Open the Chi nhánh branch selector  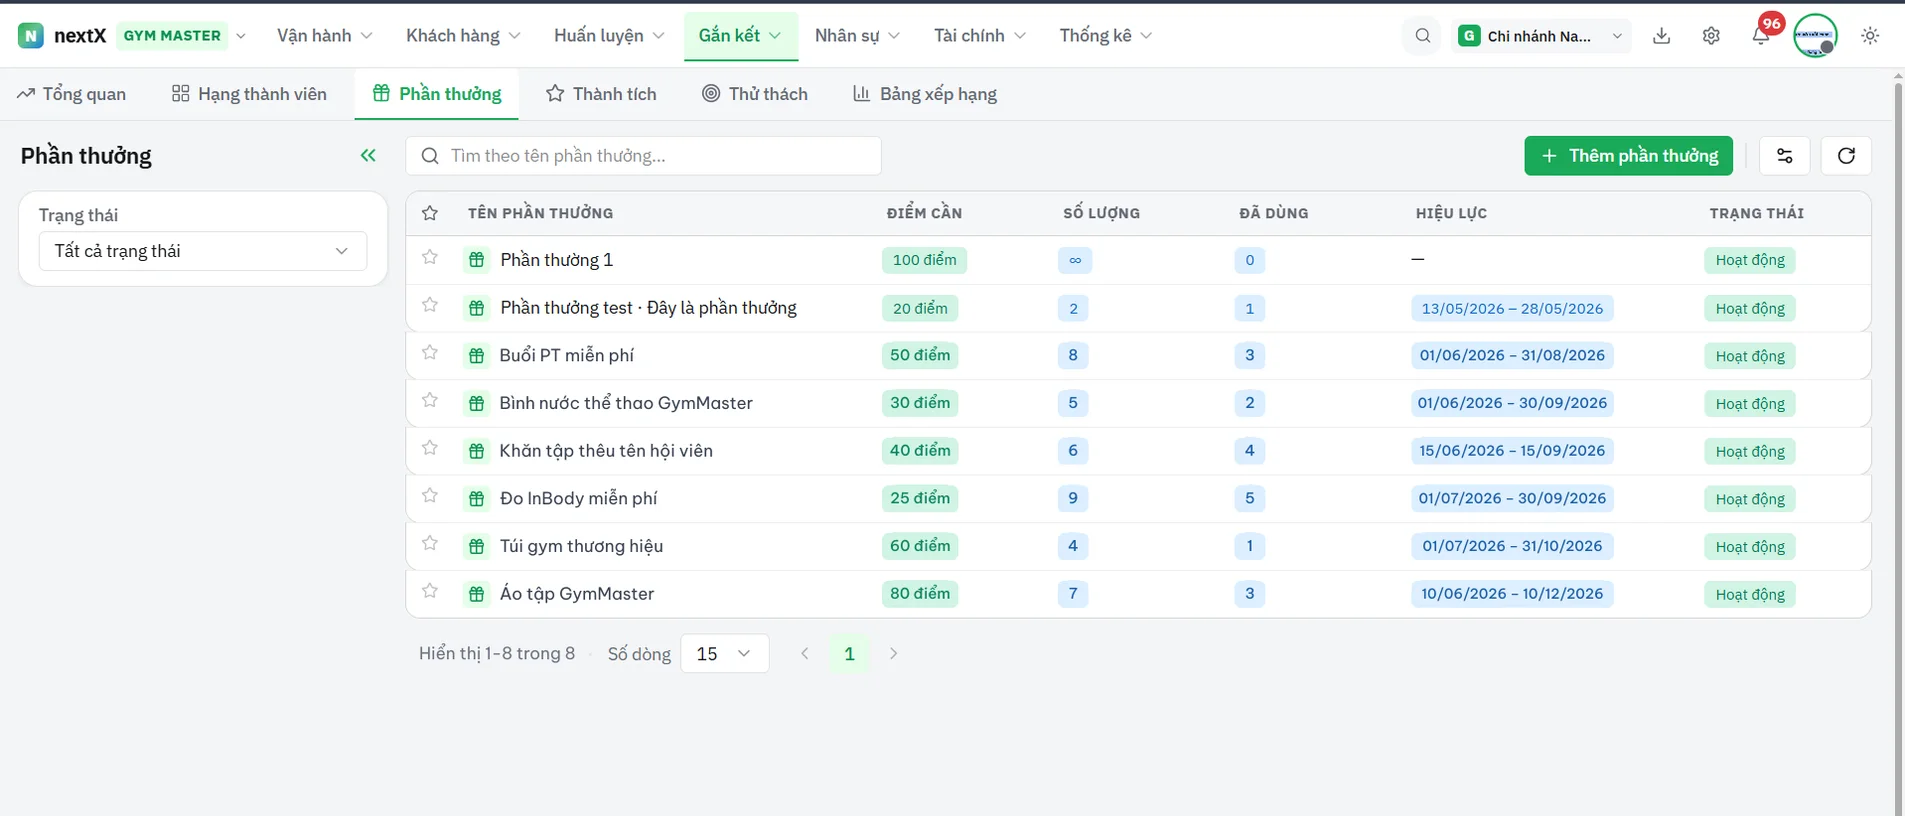[1541, 36]
